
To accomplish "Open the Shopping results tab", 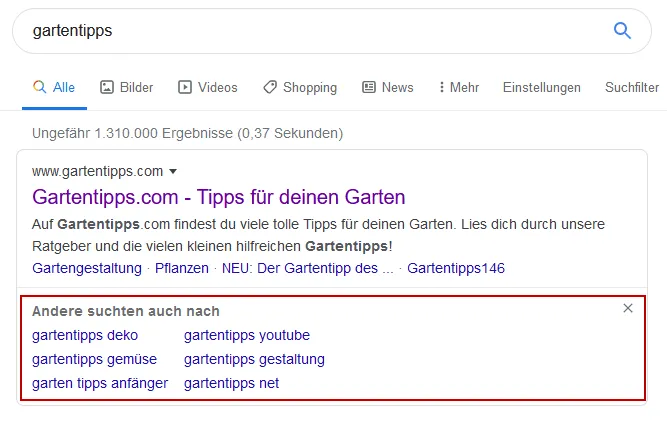I will pyautogui.click(x=300, y=88).
